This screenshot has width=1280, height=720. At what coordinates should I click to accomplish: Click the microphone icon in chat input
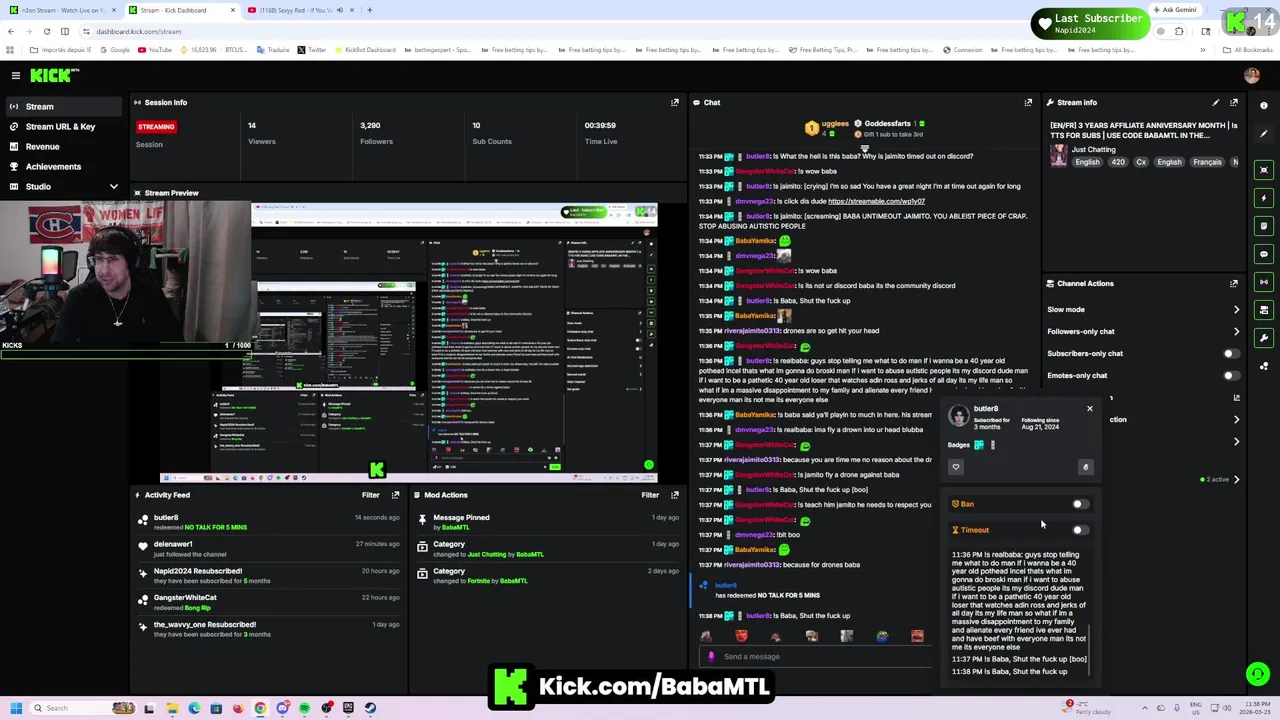(x=711, y=657)
